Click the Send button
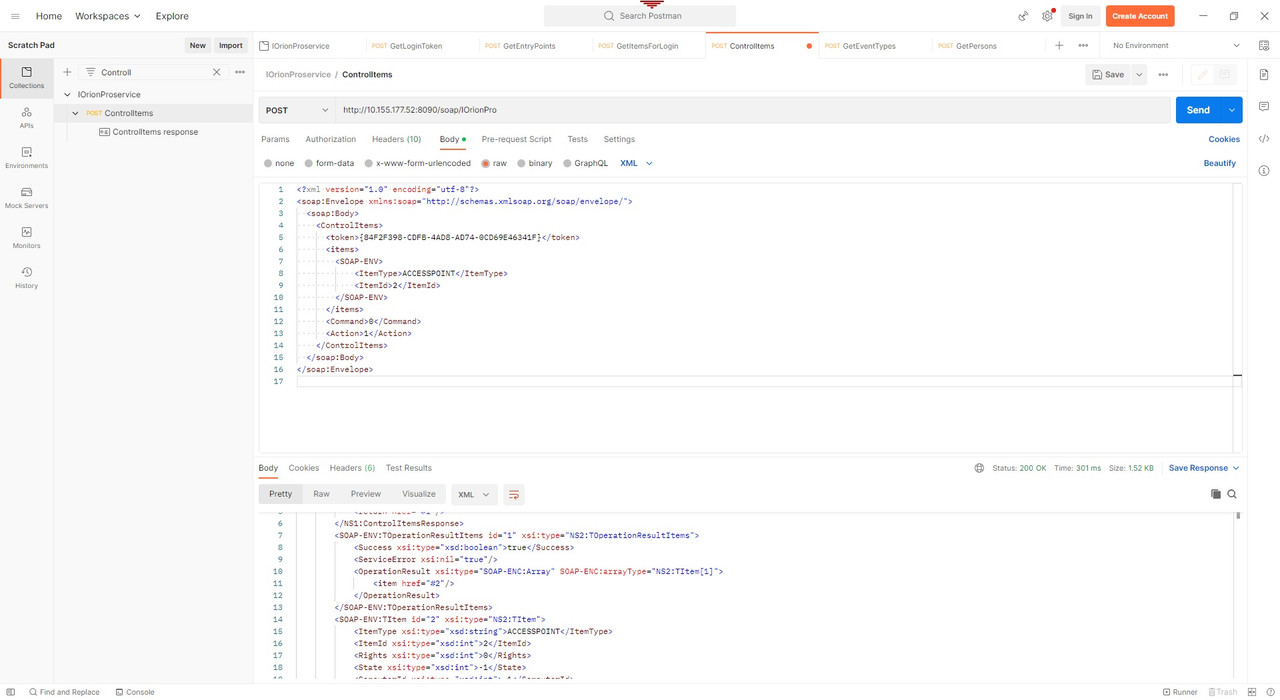Viewport: 1280px width, 700px height. (1198, 110)
